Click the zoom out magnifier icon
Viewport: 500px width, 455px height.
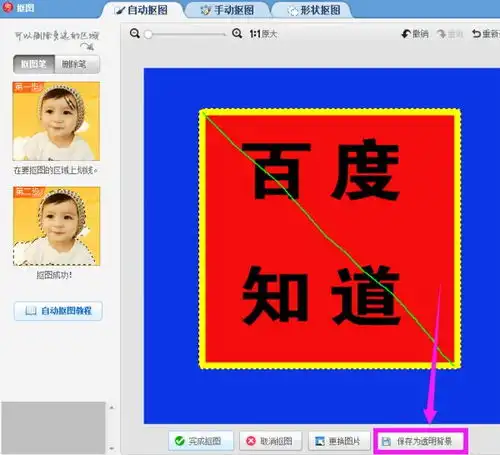coord(135,34)
